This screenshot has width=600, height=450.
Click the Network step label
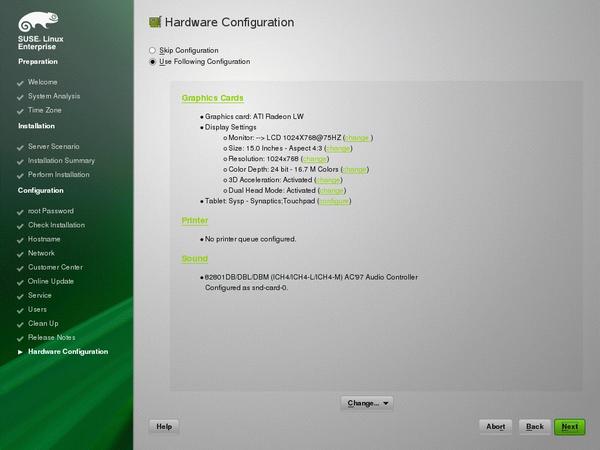click(41, 253)
